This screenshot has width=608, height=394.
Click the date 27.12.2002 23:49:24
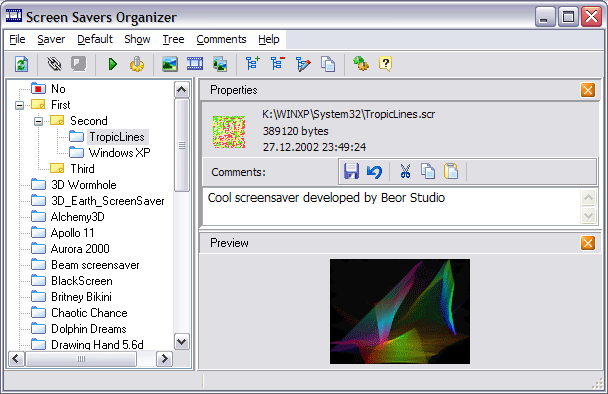point(314,147)
